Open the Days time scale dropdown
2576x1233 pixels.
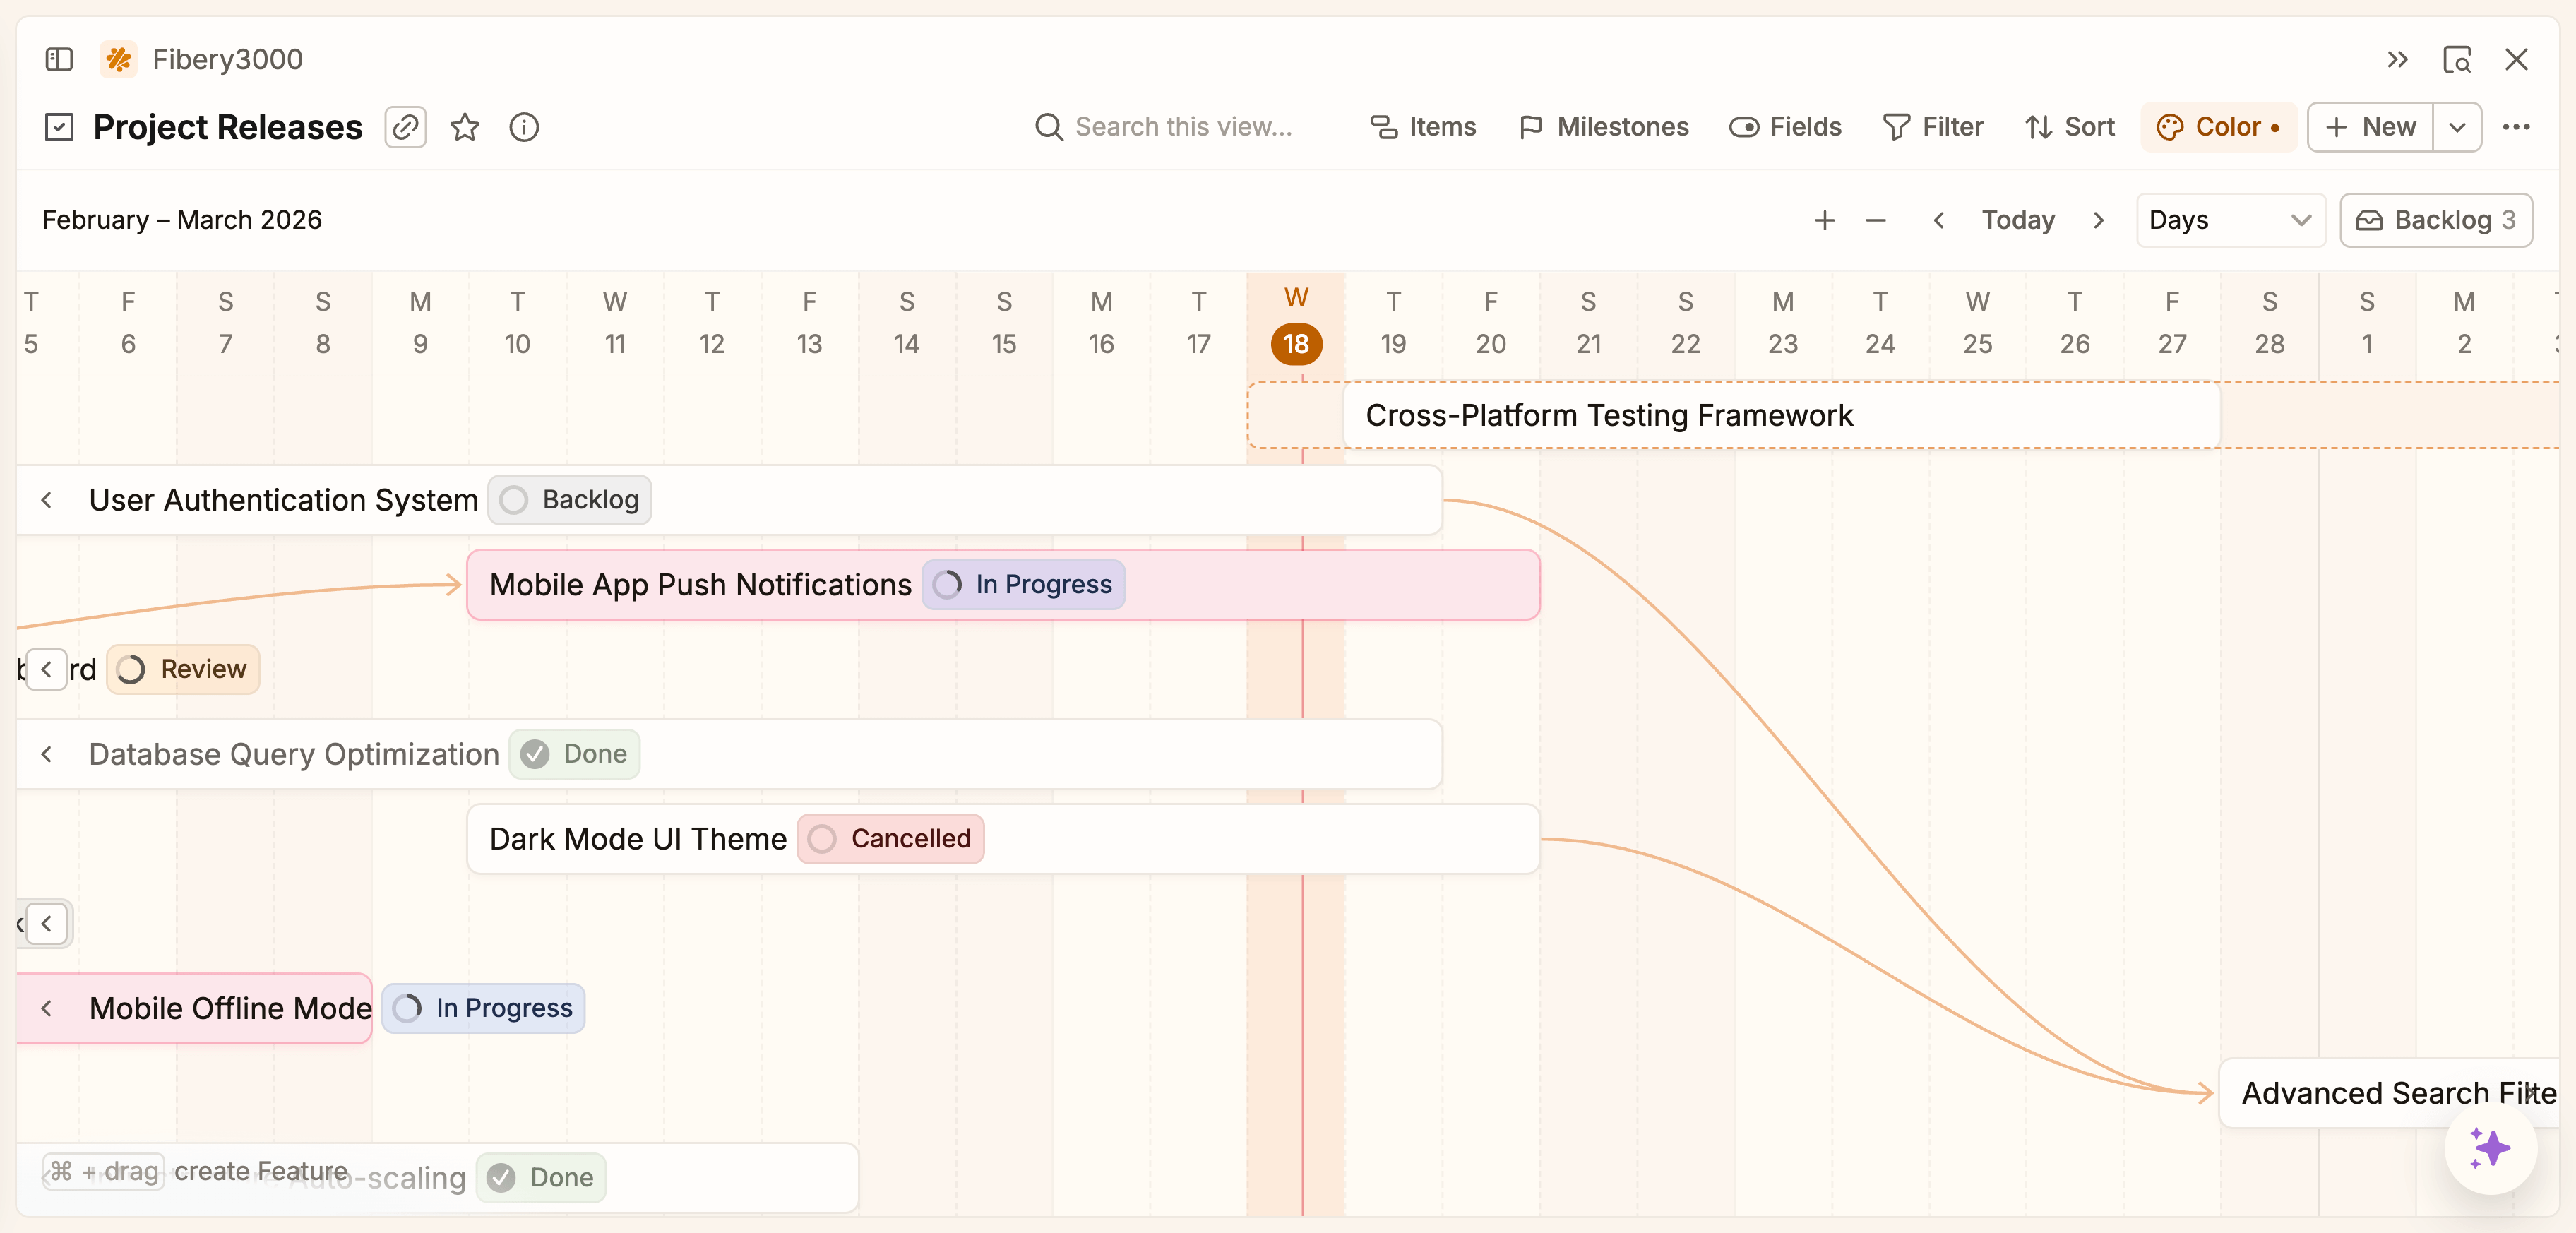tap(2230, 220)
